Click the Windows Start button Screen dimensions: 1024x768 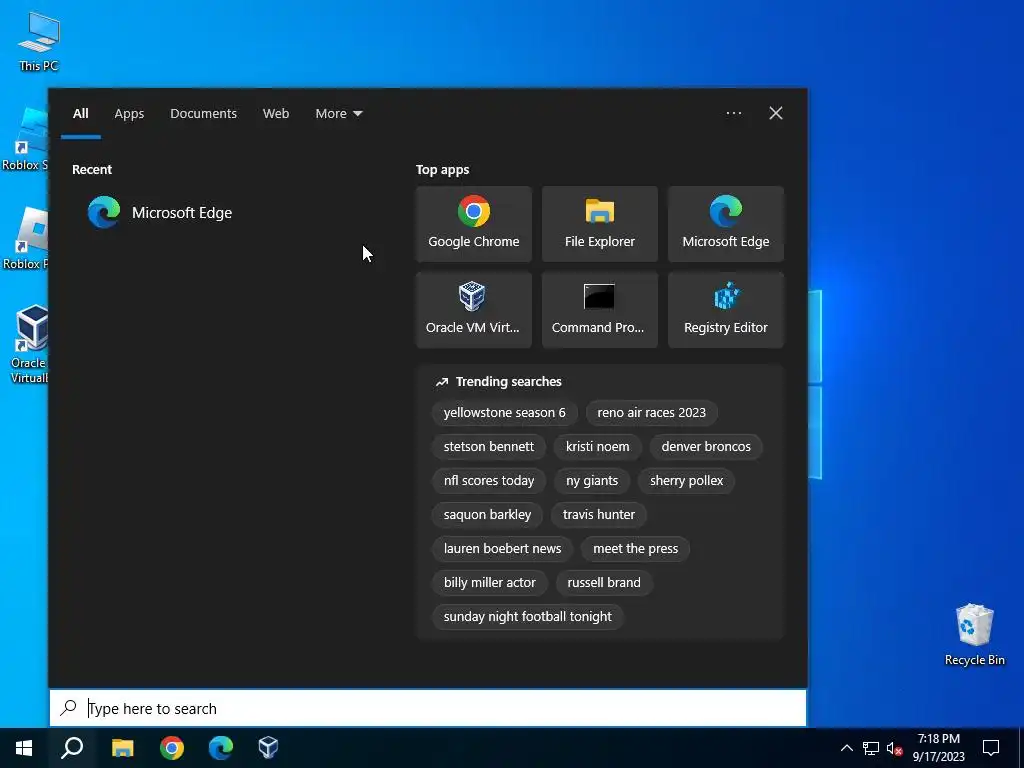[x=24, y=748]
